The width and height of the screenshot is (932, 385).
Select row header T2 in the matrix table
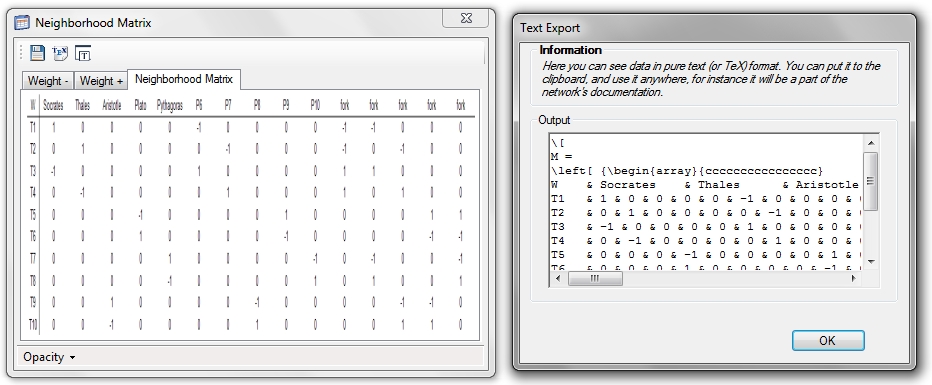pos(33,149)
